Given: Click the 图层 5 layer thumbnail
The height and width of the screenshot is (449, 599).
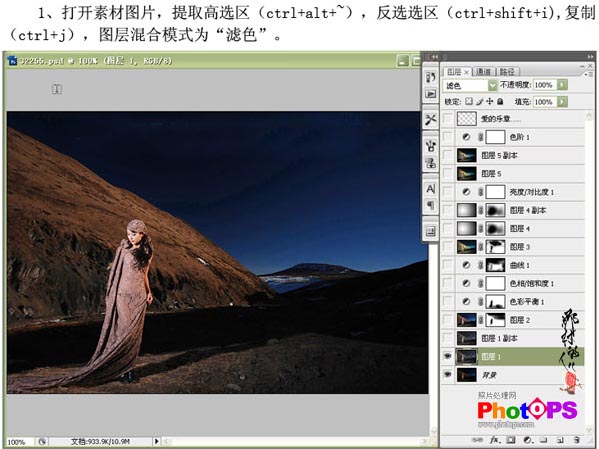Looking at the screenshot, I should 467,173.
